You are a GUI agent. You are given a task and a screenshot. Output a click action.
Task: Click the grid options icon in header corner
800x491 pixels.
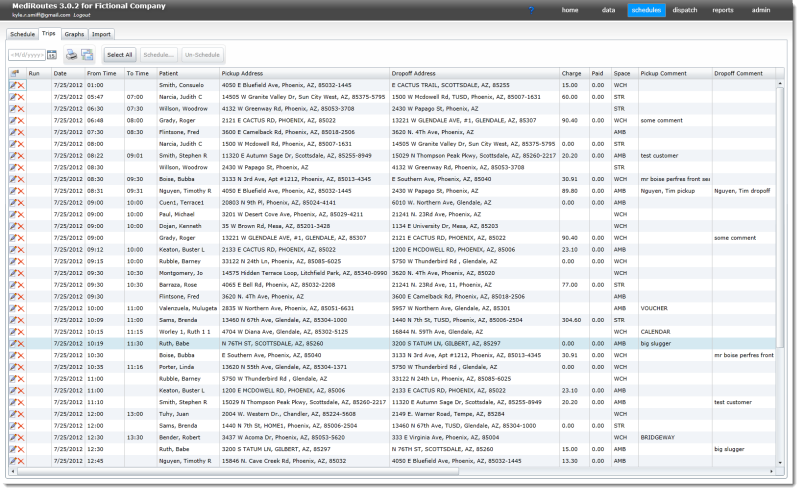pyautogui.click(x=14, y=74)
